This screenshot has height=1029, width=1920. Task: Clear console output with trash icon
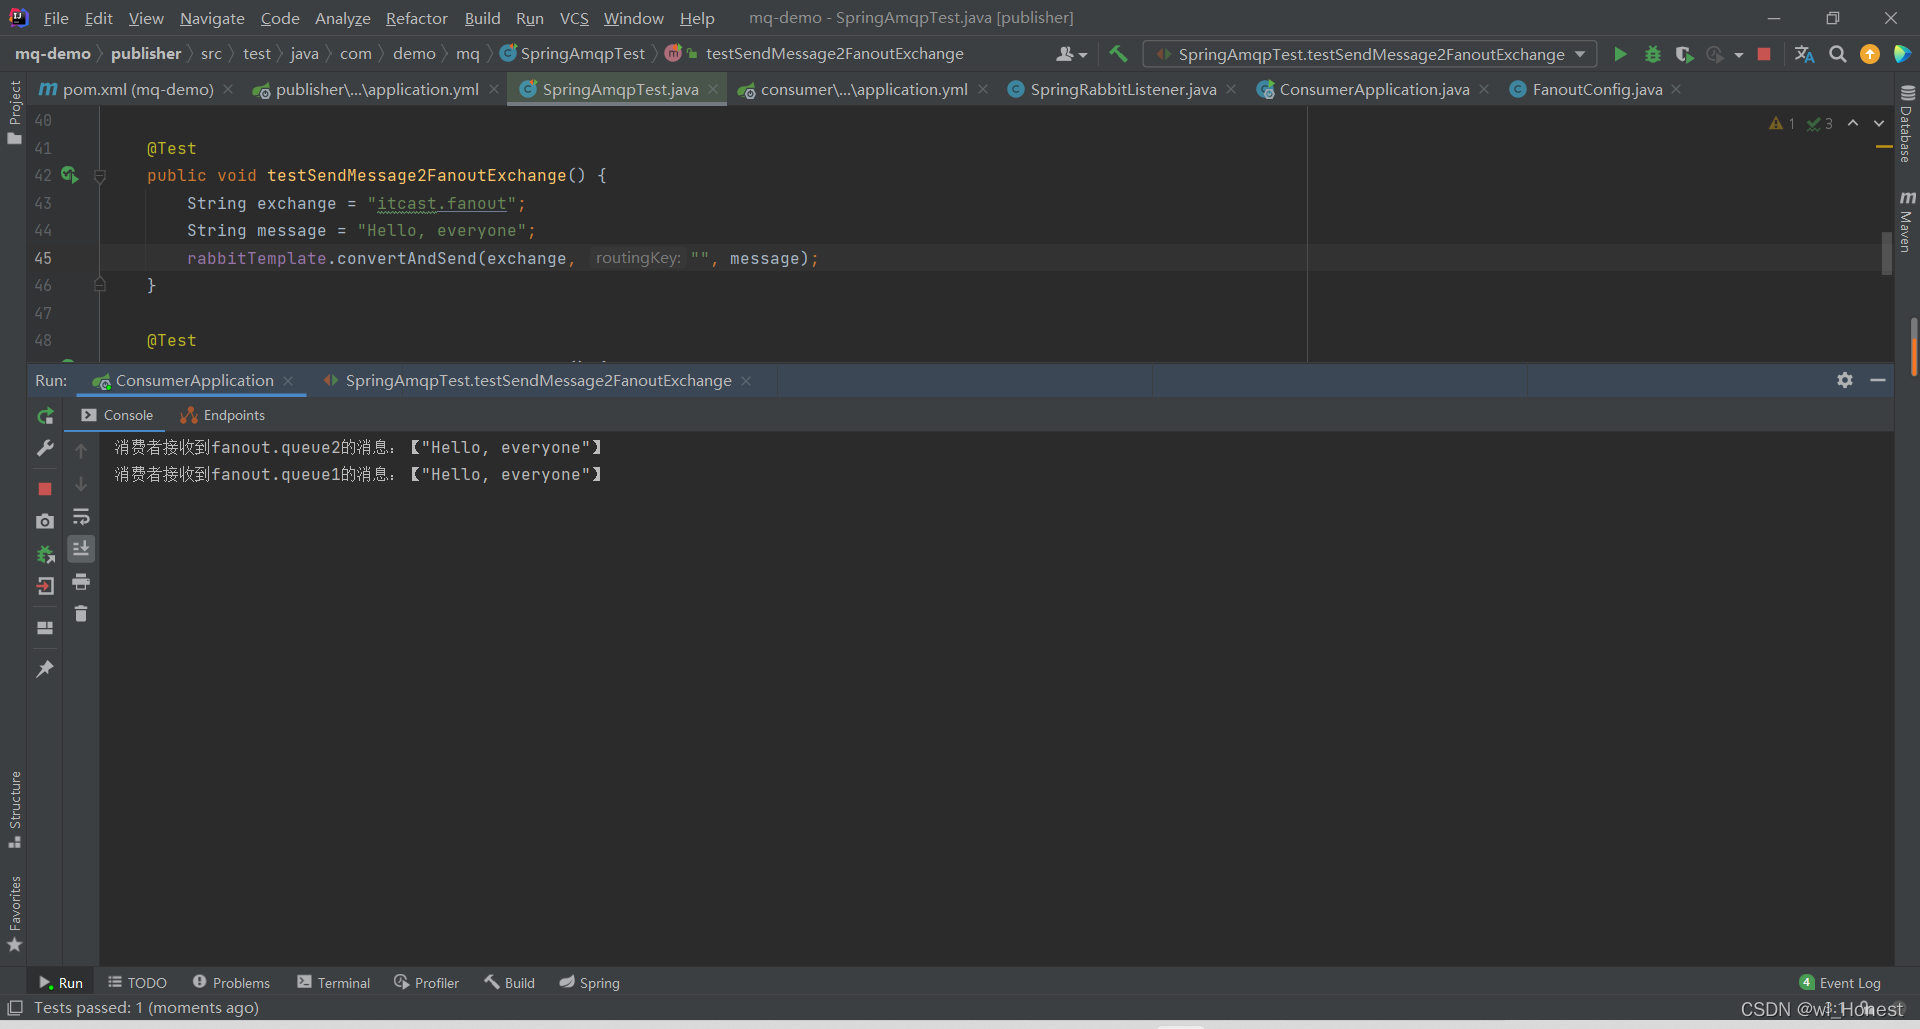(x=81, y=614)
